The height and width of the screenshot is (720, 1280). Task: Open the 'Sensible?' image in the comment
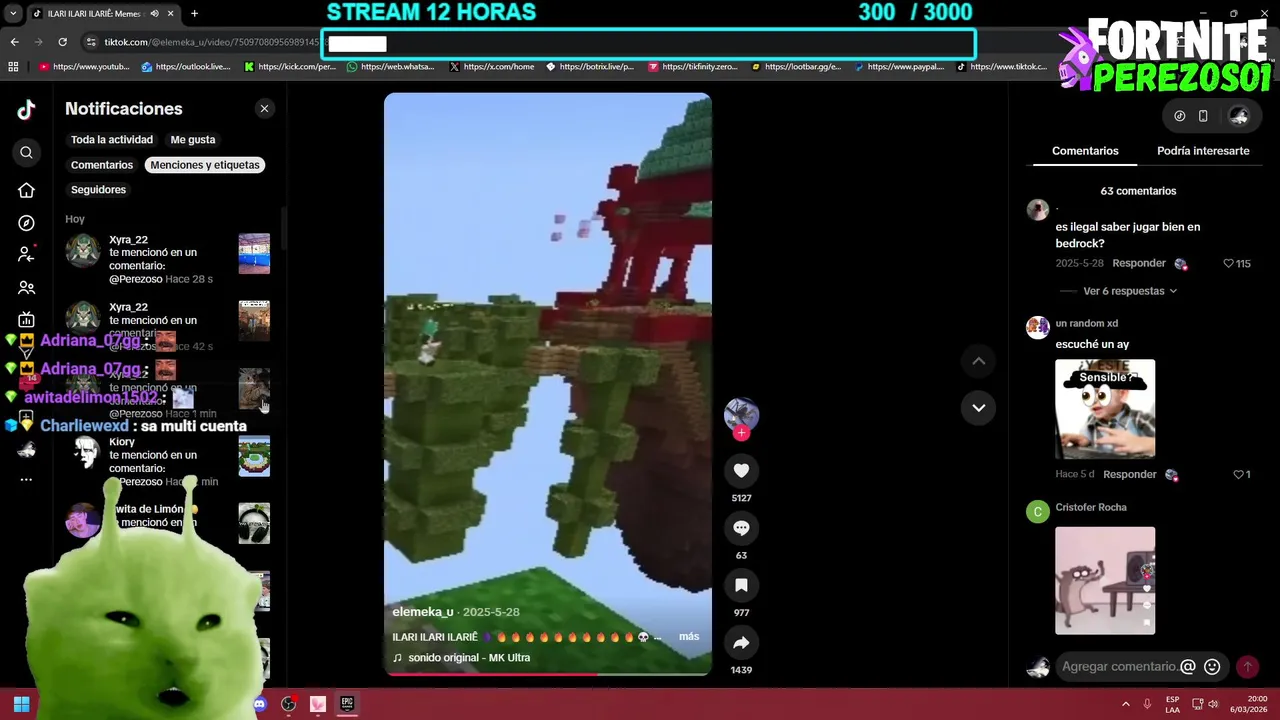(x=1105, y=409)
